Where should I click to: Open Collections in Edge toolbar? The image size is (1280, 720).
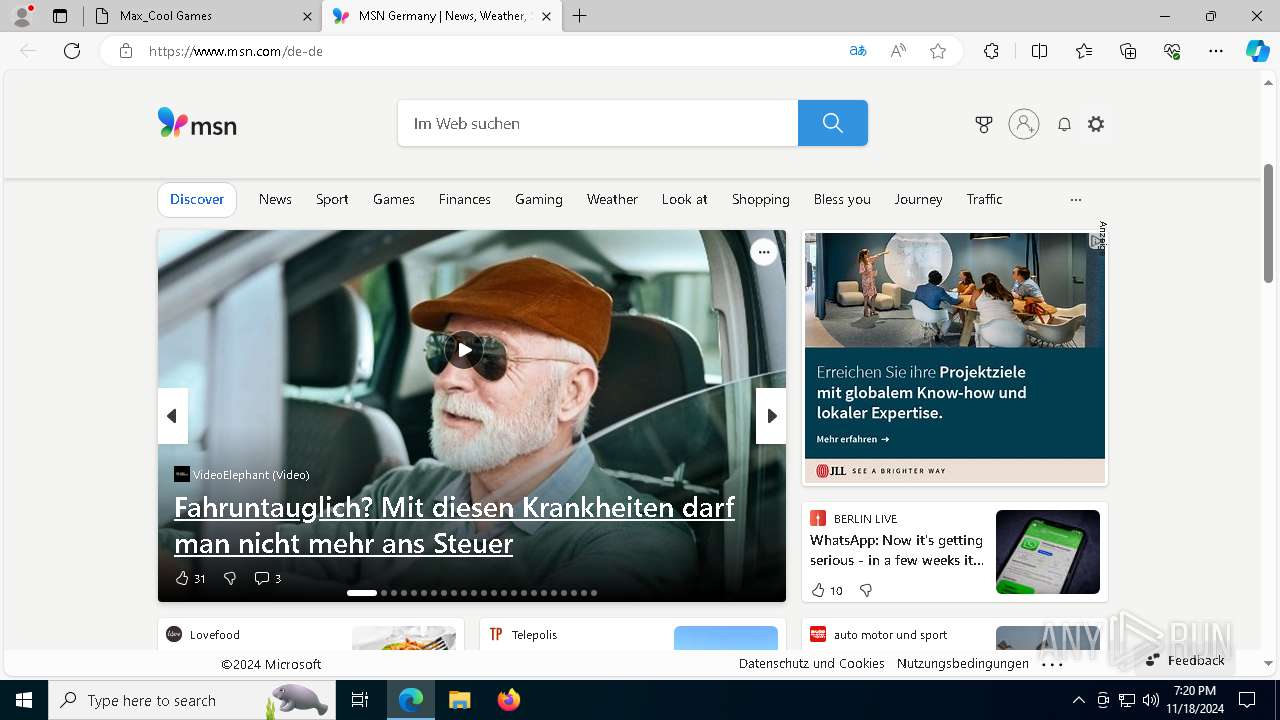point(1128,51)
